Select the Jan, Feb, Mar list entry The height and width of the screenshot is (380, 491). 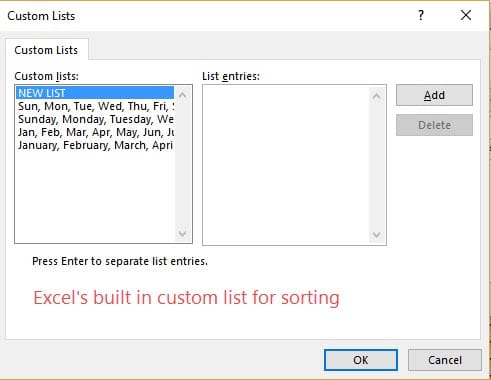coord(95,132)
